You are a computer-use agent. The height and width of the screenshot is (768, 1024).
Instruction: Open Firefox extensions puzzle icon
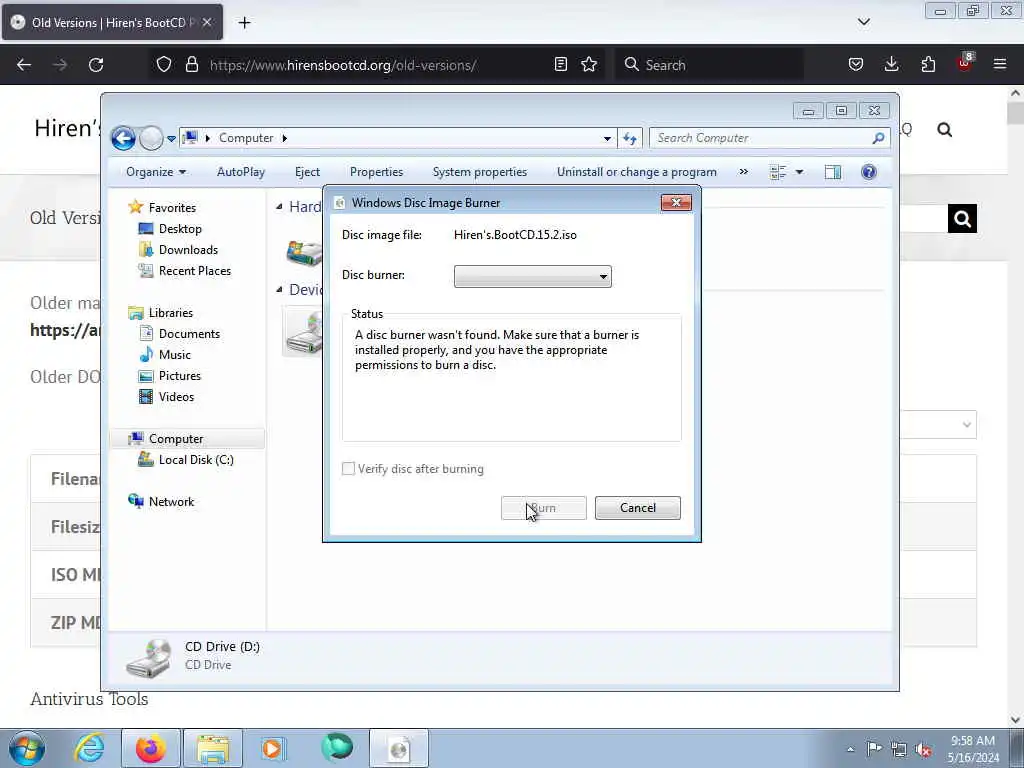[928, 64]
